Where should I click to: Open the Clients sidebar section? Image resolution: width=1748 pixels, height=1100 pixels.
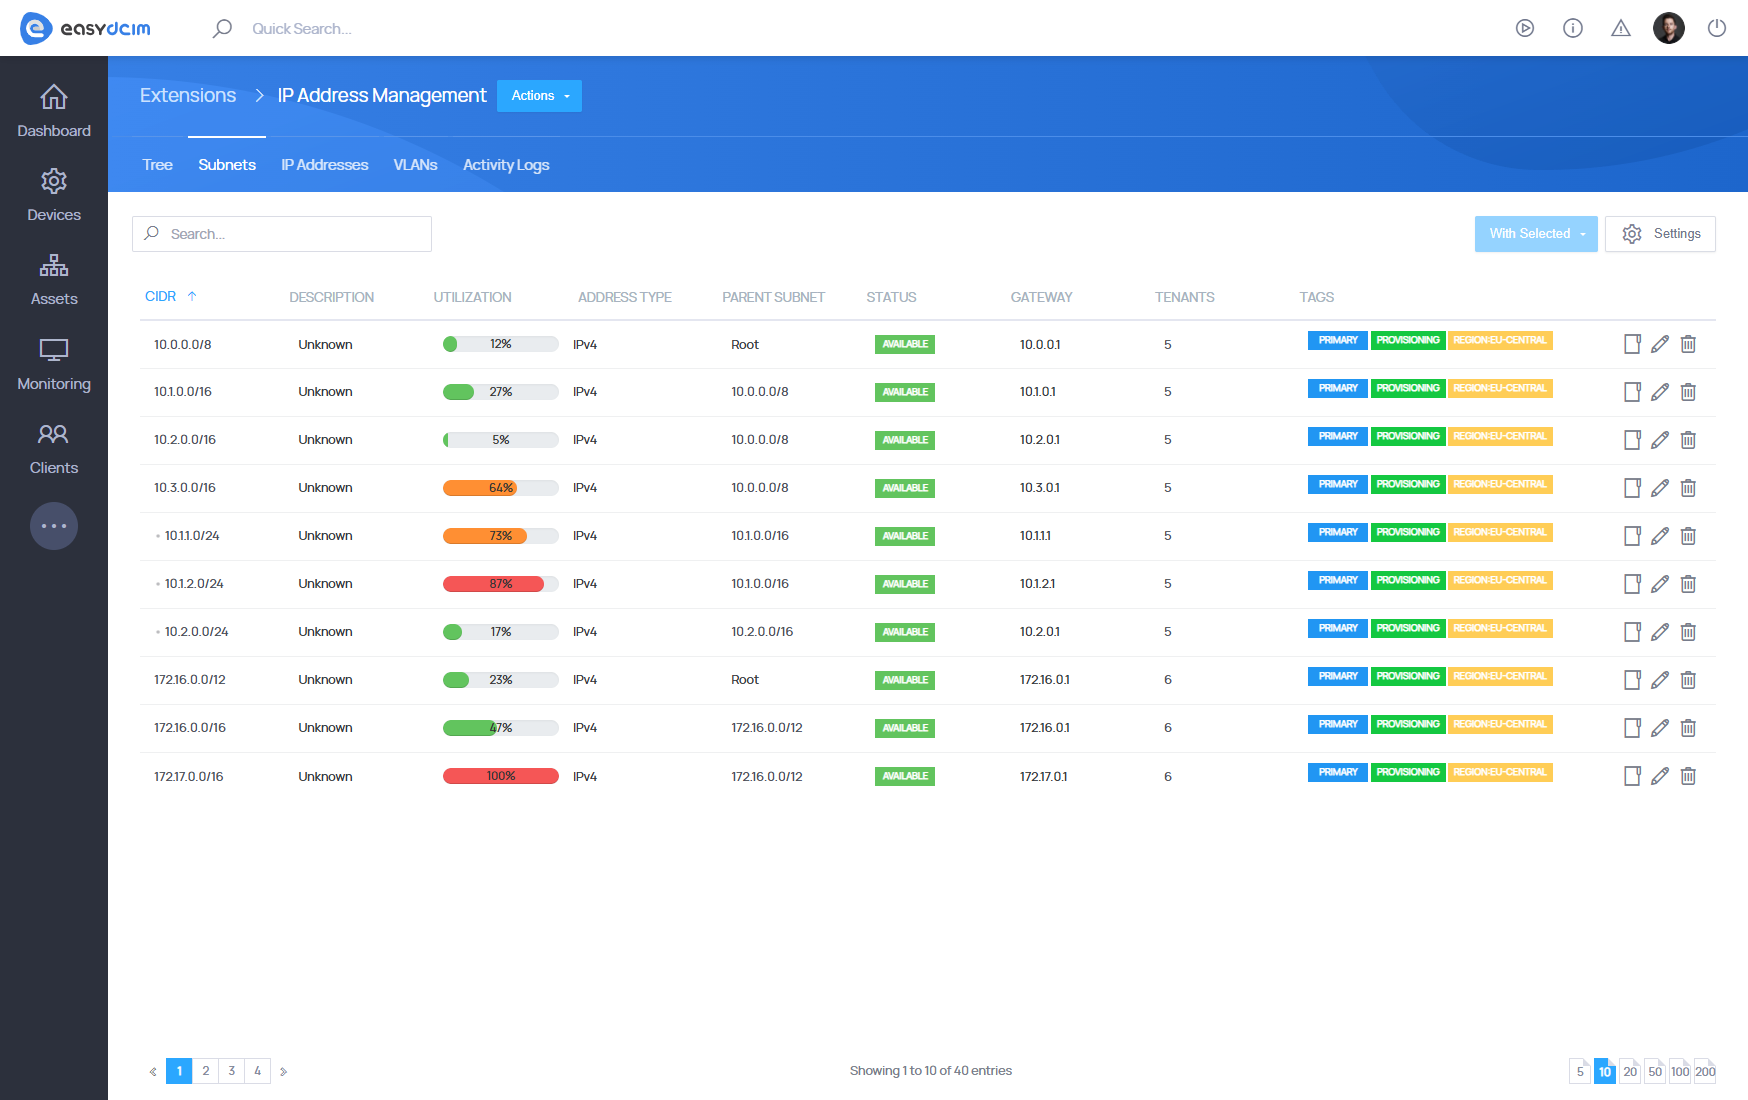[x=54, y=448]
